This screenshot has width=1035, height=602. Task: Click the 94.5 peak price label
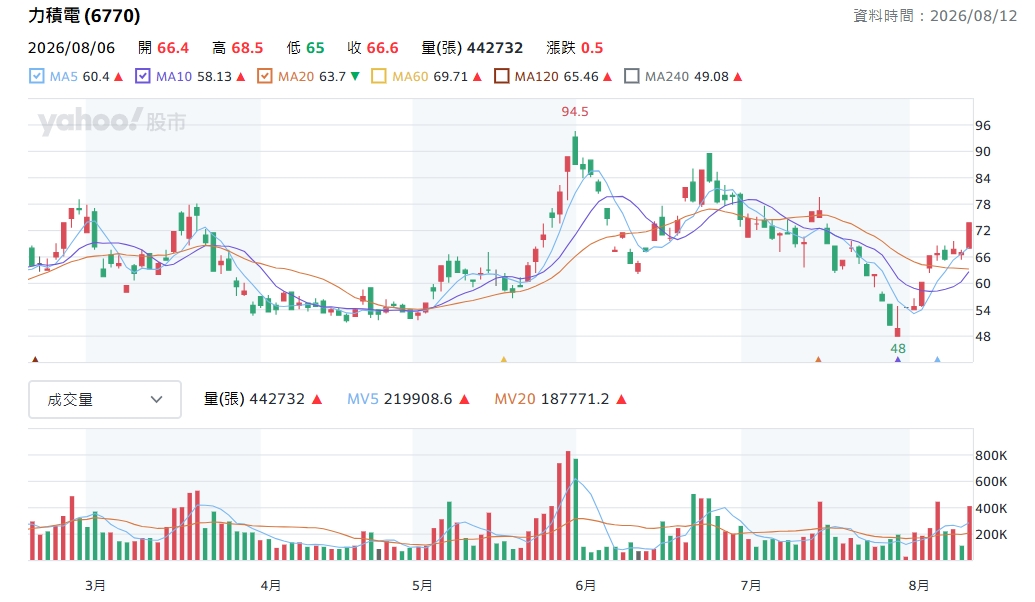coord(575,112)
